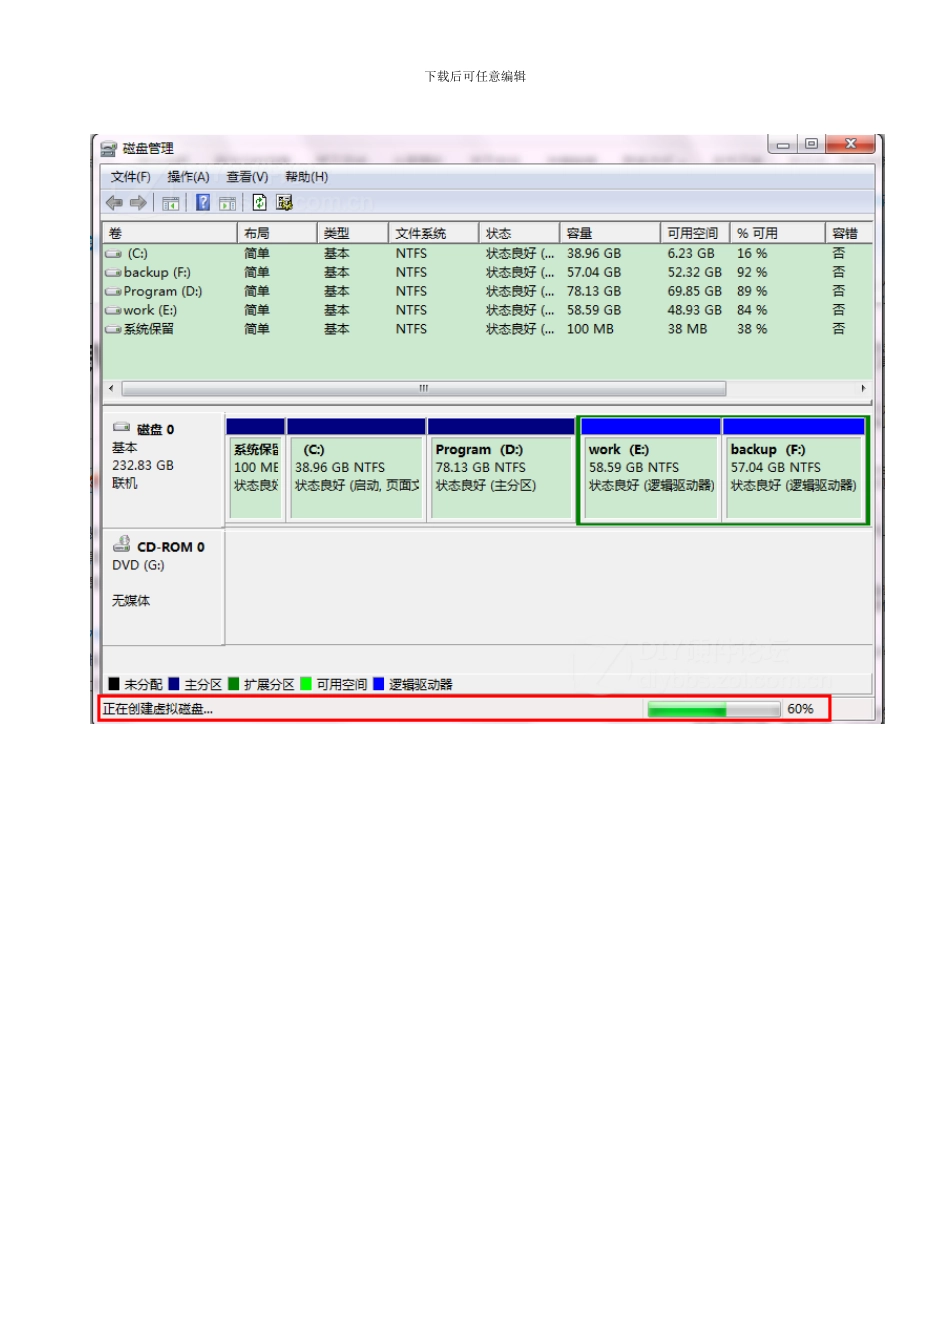Click the 89 % available cell

[752, 291]
